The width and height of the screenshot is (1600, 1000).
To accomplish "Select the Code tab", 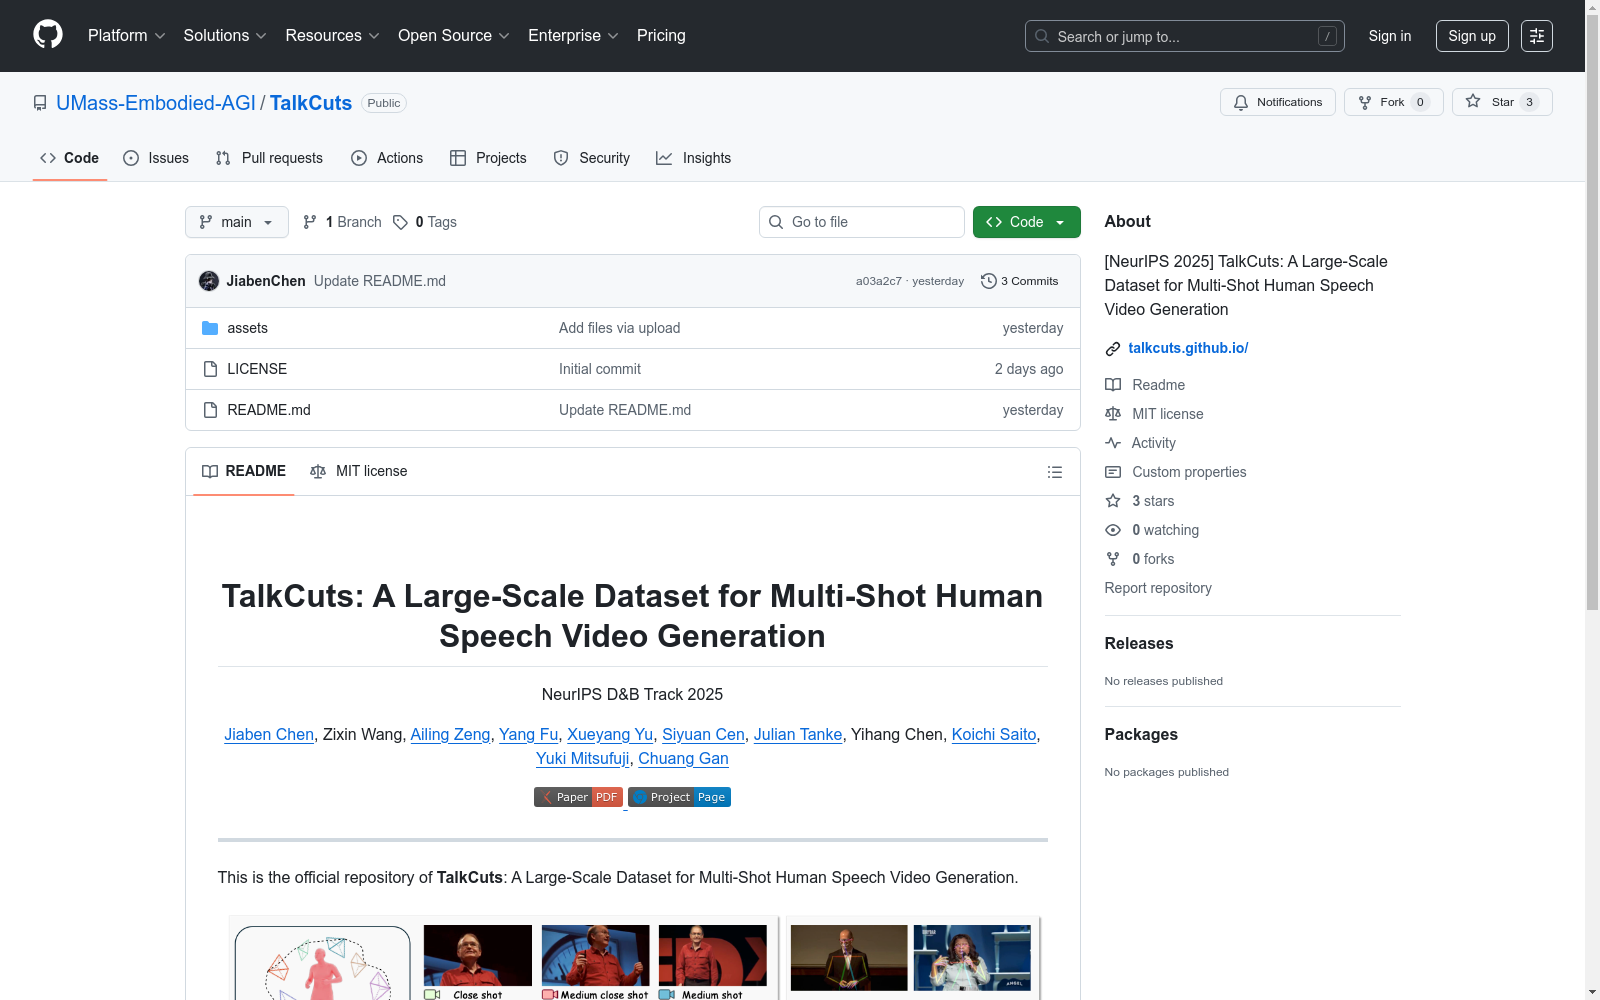I will [x=70, y=158].
